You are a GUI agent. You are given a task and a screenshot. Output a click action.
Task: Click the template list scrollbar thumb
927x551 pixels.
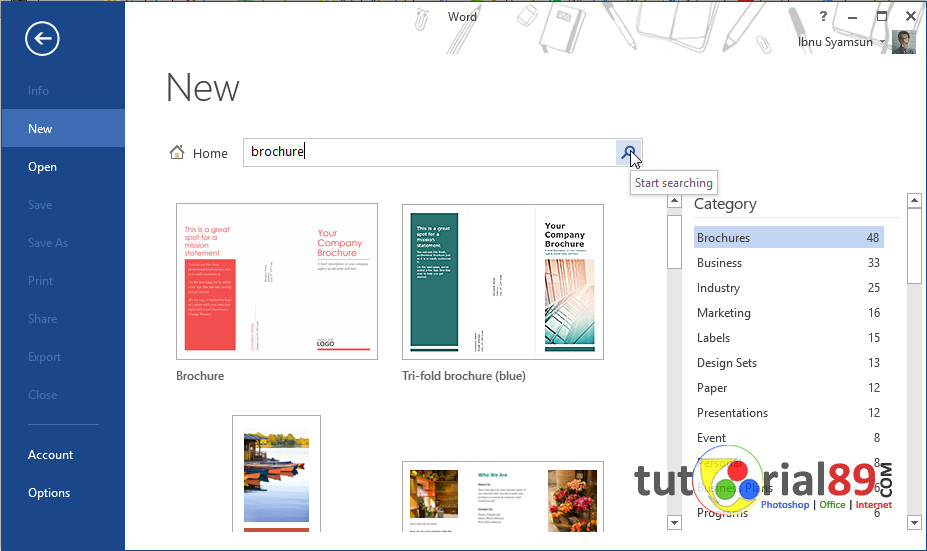pos(675,242)
